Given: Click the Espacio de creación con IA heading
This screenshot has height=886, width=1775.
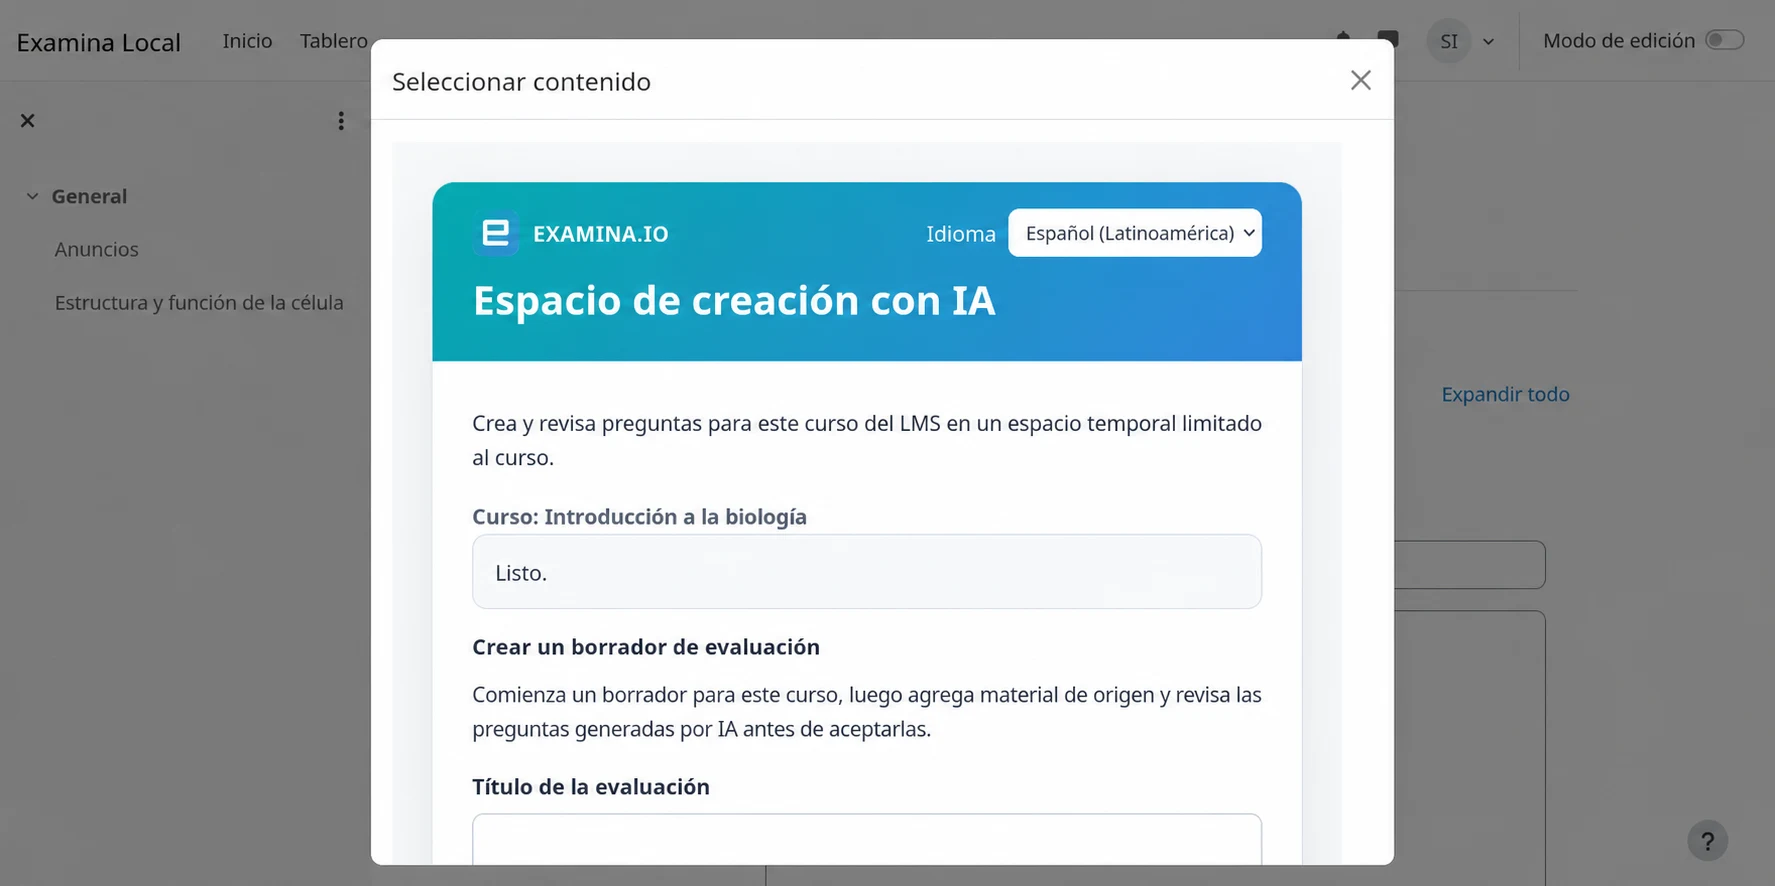Looking at the screenshot, I should (x=734, y=300).
